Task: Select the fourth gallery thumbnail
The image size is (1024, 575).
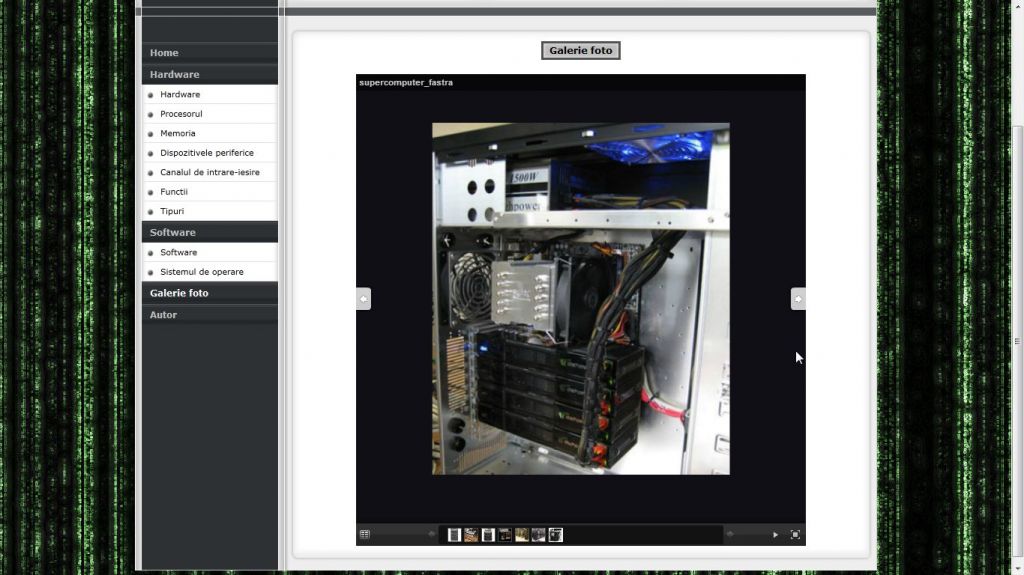Action: pos(505,535)
